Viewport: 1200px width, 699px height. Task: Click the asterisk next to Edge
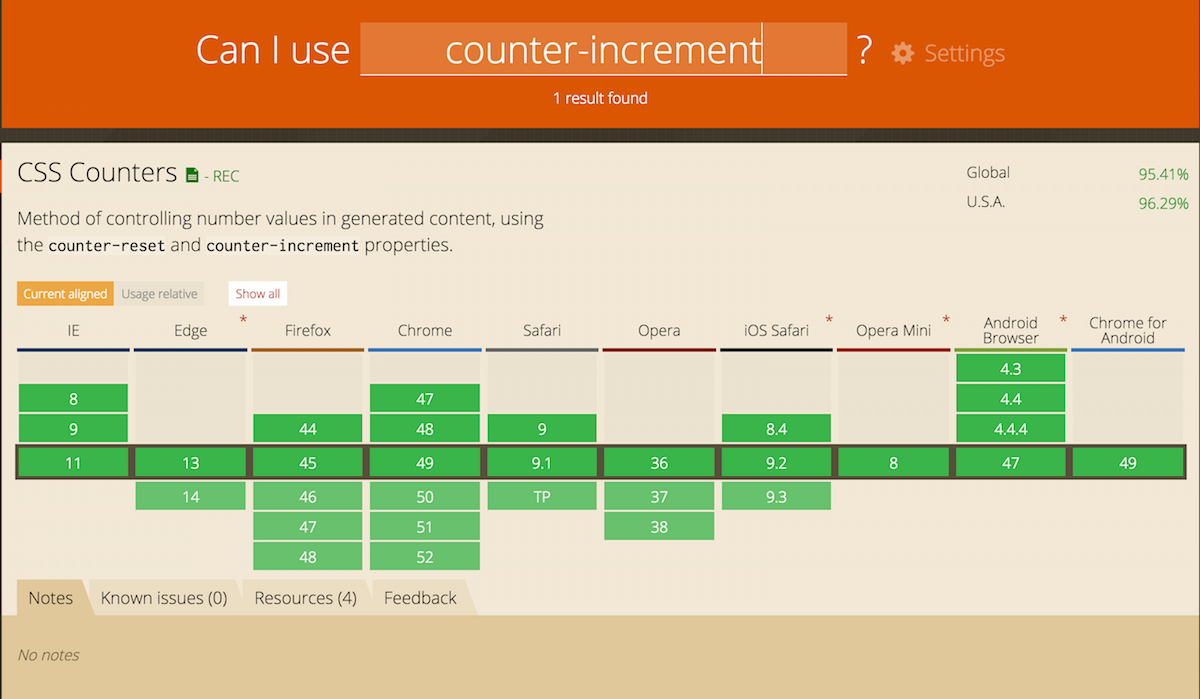click(243, 320)
